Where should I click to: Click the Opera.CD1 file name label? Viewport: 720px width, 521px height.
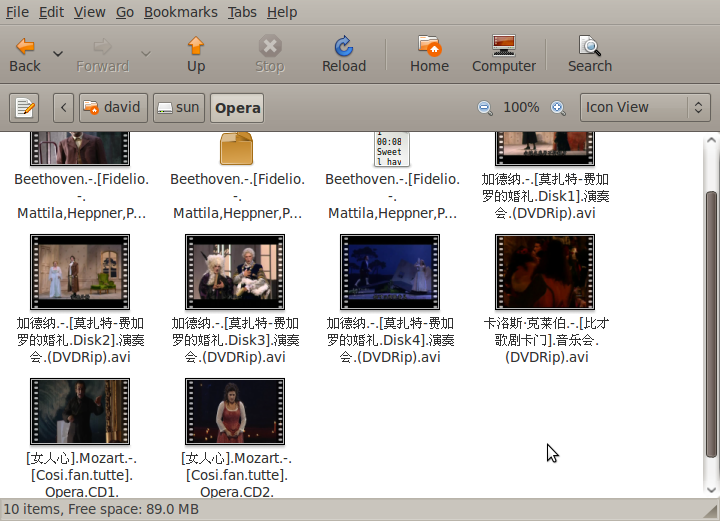coord(81,475)
